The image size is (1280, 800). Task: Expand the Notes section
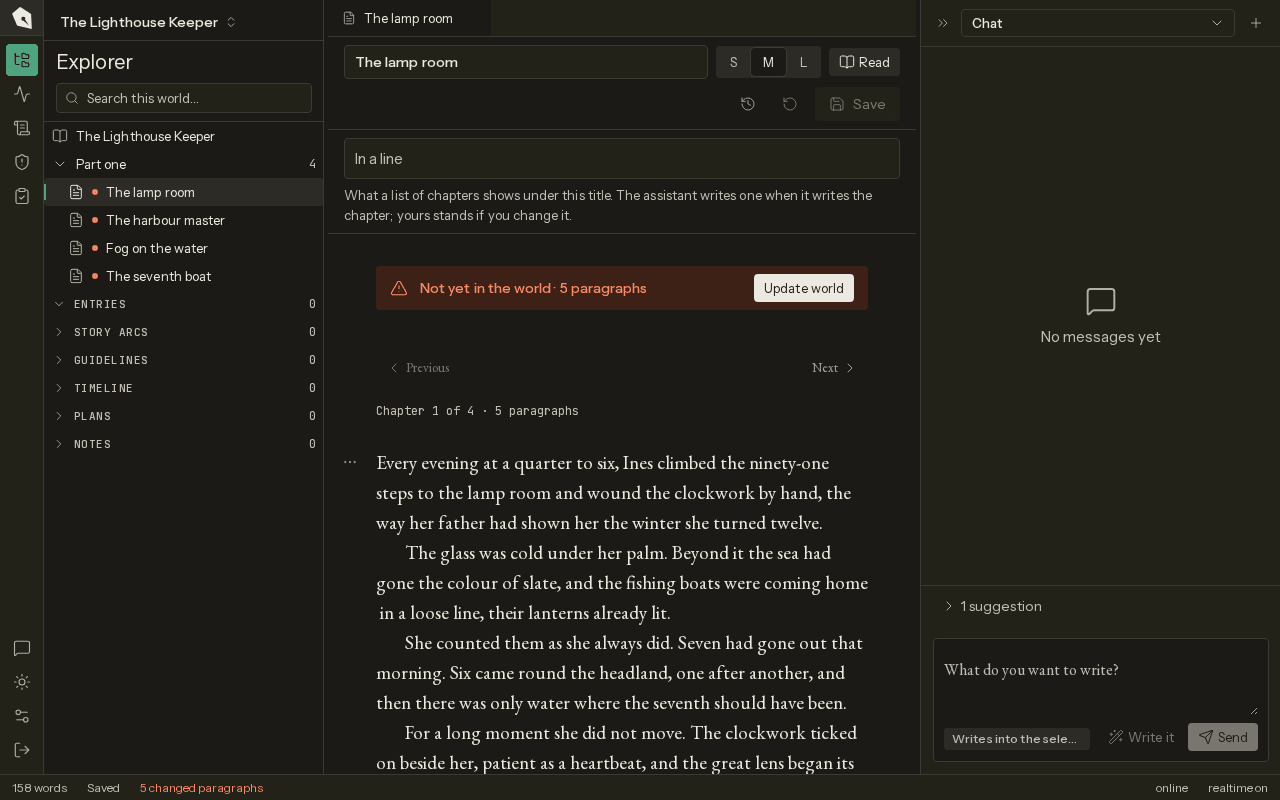[184, 444]
